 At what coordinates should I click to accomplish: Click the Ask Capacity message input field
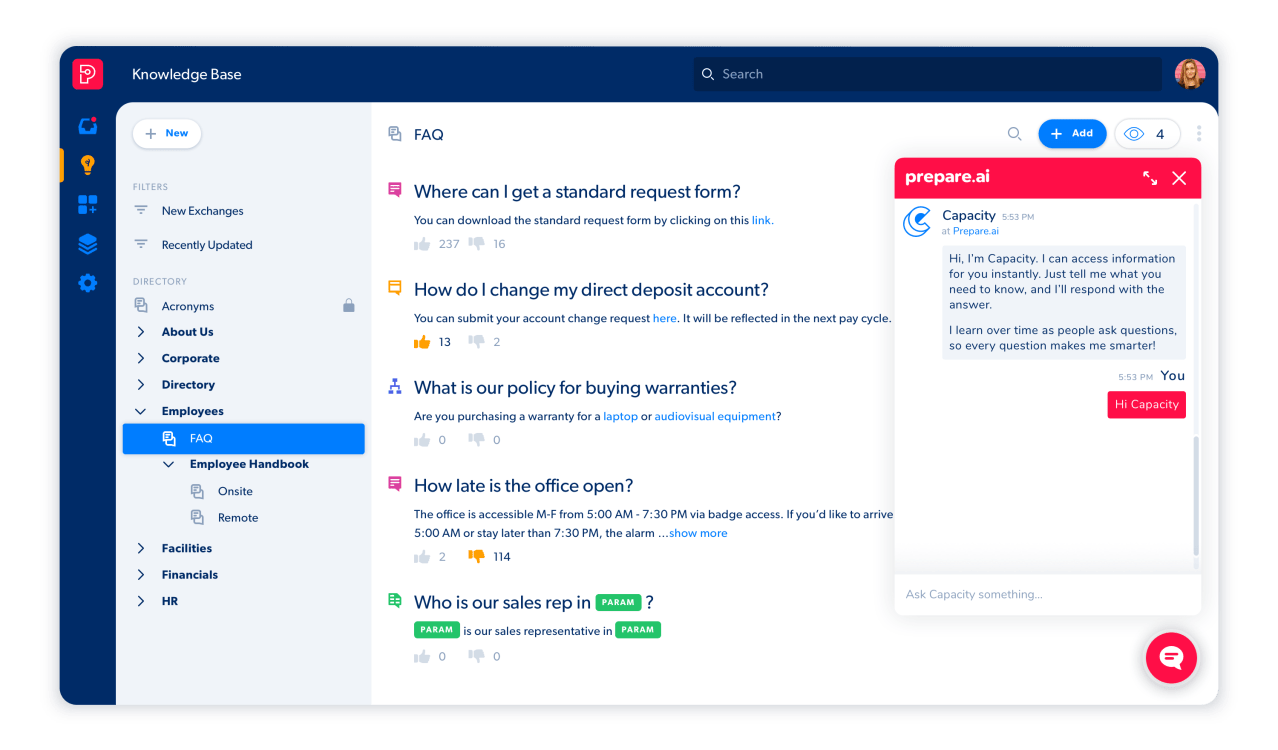(1047, 594)
